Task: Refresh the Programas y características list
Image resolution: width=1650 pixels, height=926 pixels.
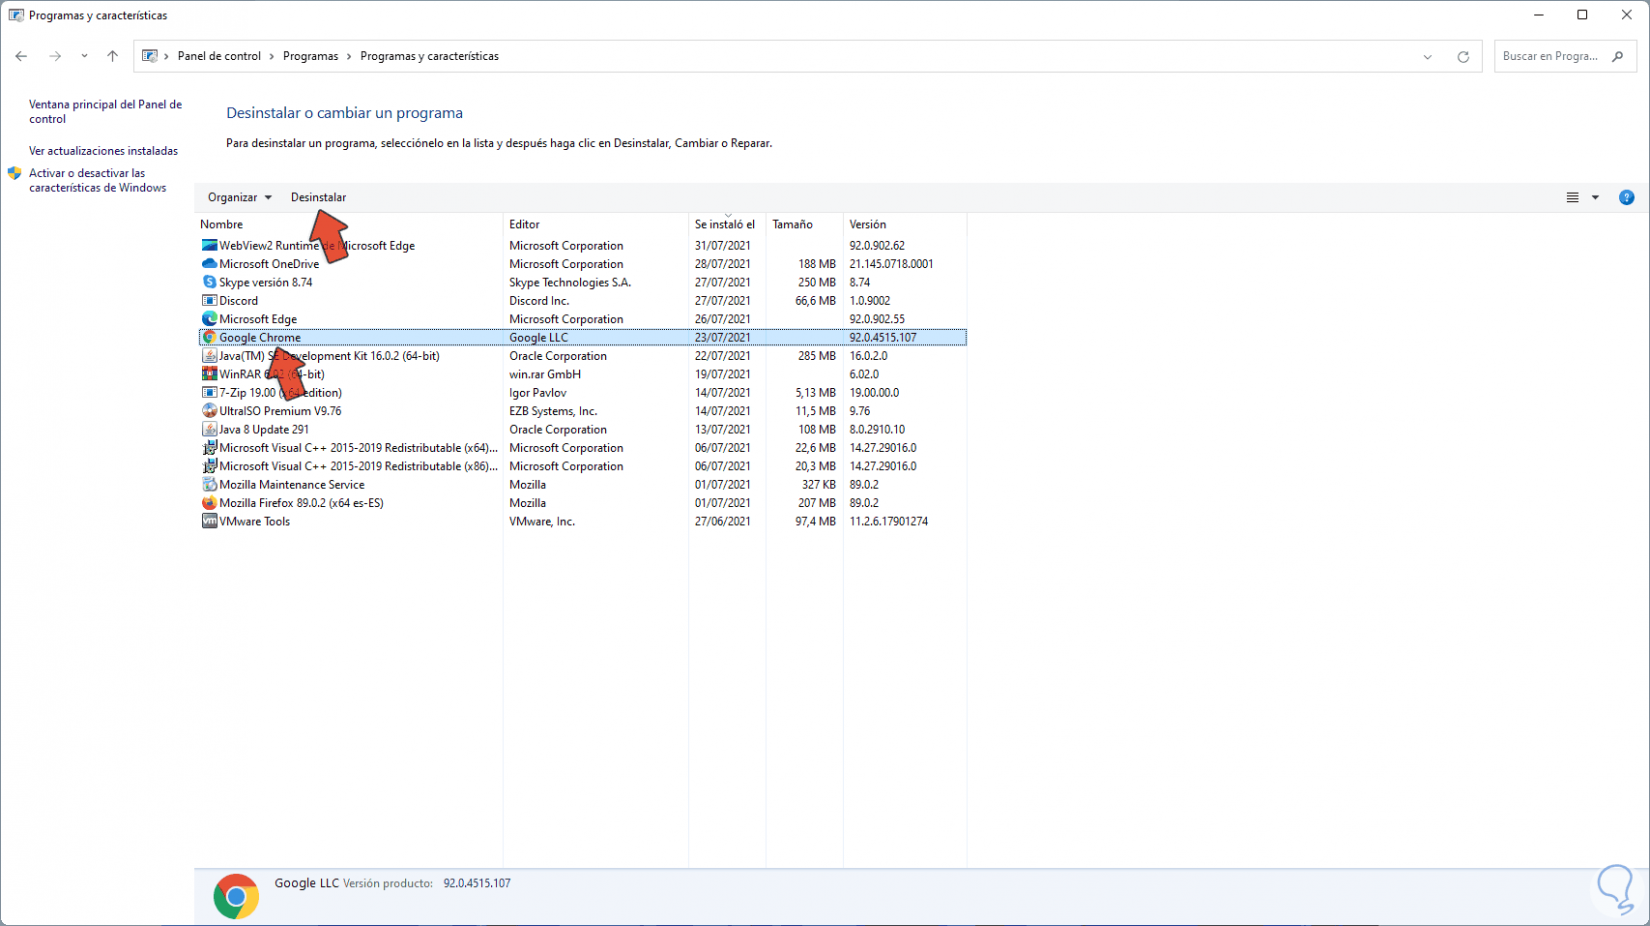Action: click(x=1463, y=57)
